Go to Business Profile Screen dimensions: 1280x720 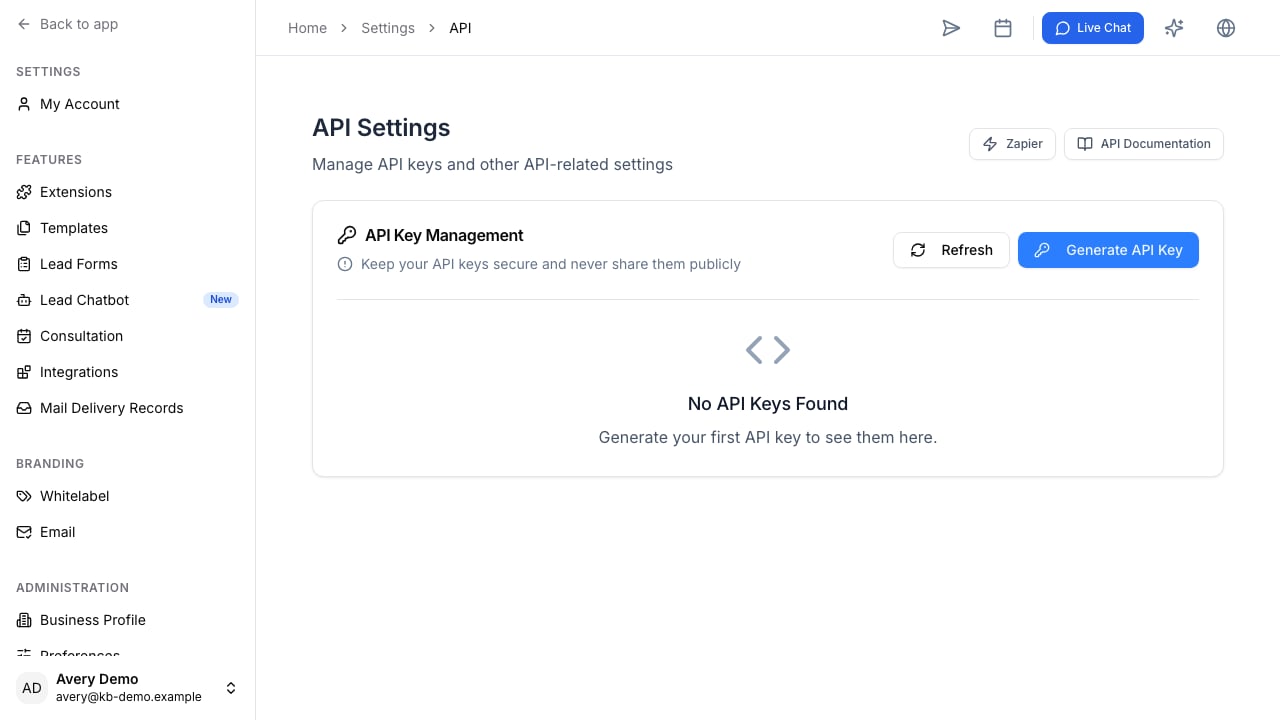pos(128,620)
